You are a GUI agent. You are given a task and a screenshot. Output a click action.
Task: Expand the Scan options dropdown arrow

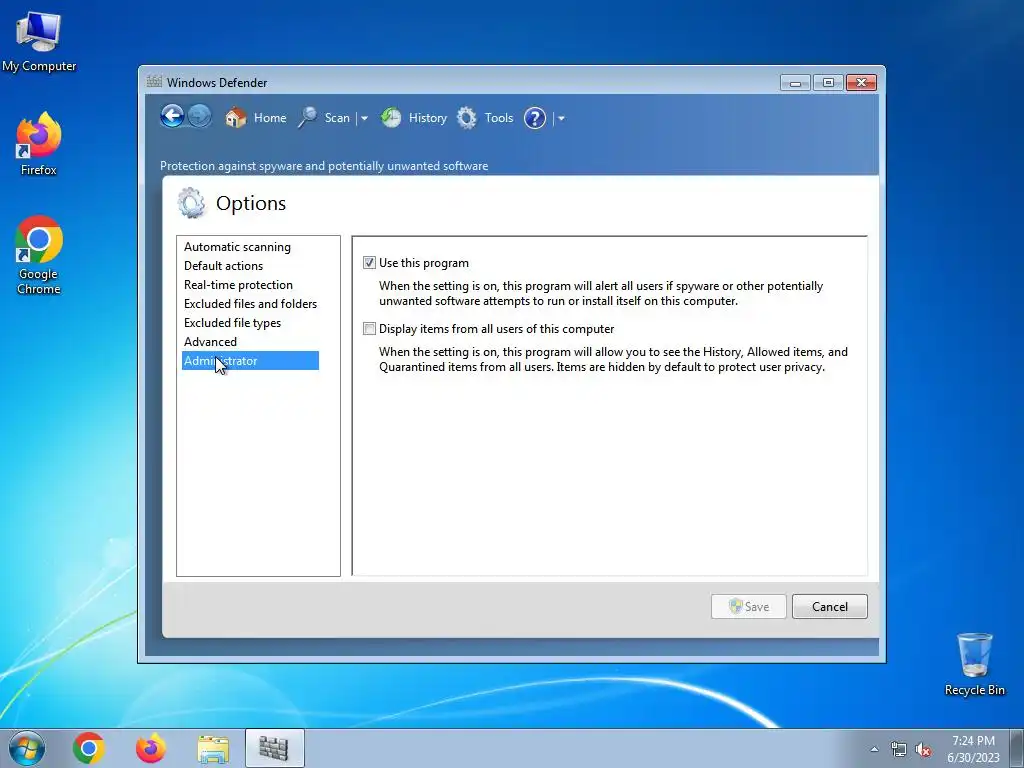click(x=364, y=119)
